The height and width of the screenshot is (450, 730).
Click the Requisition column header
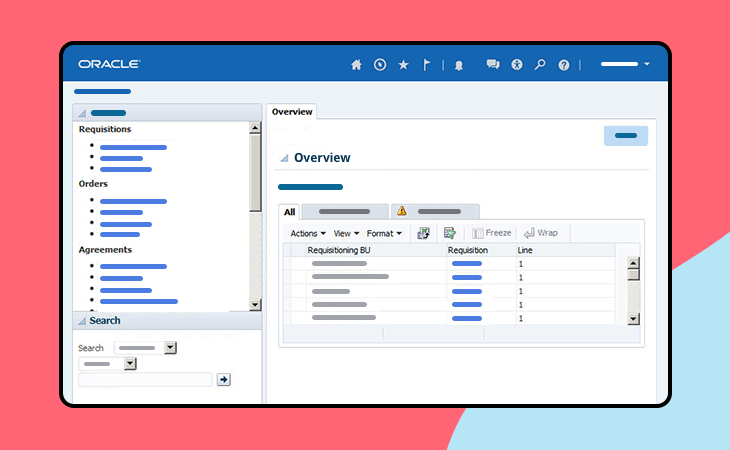point(467,250)
